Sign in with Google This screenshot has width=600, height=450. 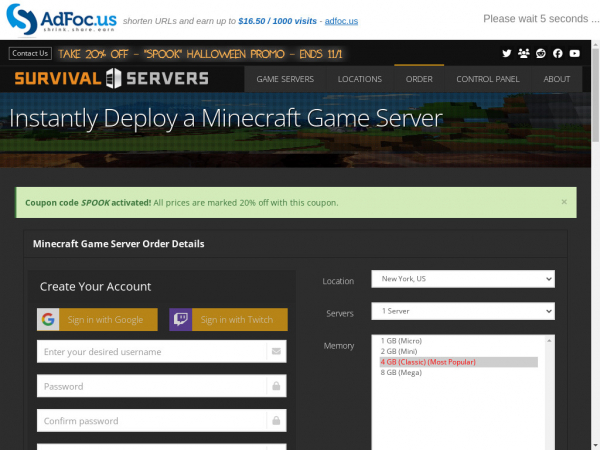tap(97, 320)
